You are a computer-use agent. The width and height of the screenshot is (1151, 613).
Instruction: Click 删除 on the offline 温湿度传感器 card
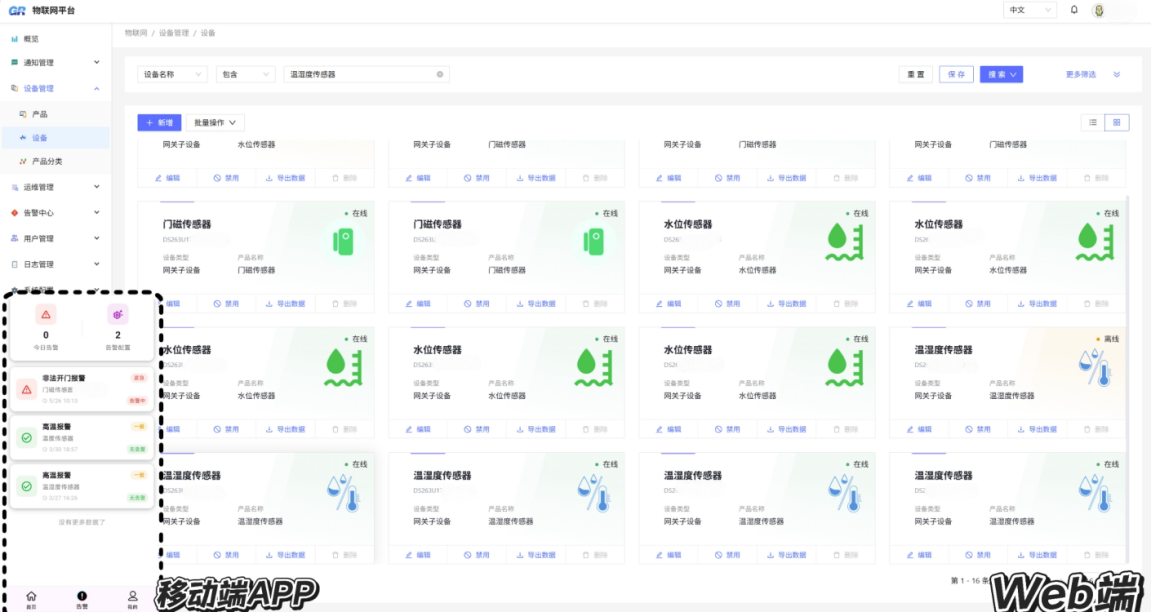tap(1096, 429)
